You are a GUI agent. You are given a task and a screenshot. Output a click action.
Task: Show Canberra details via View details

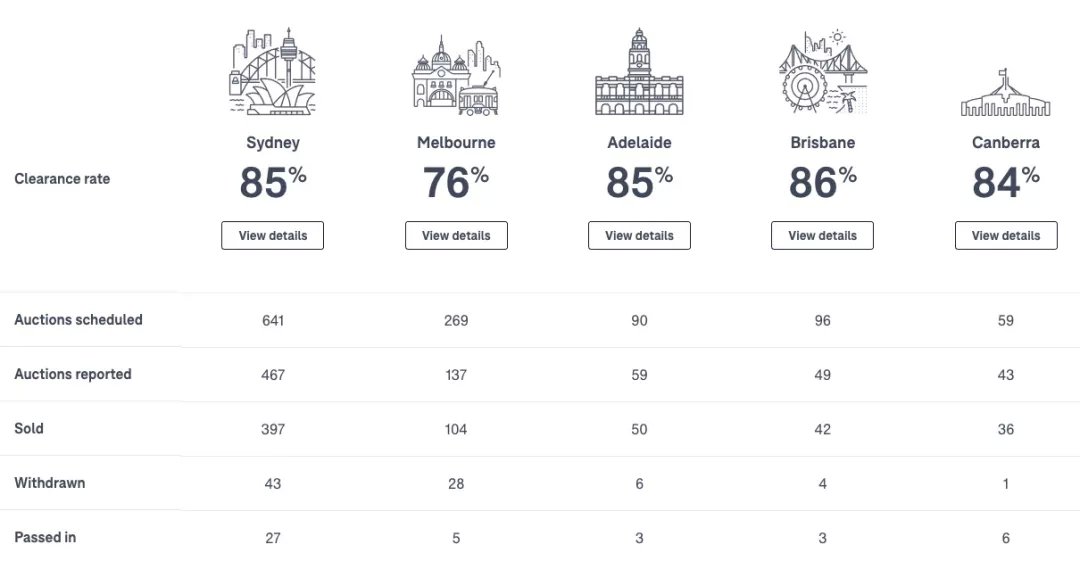[x=1006, y=236]
